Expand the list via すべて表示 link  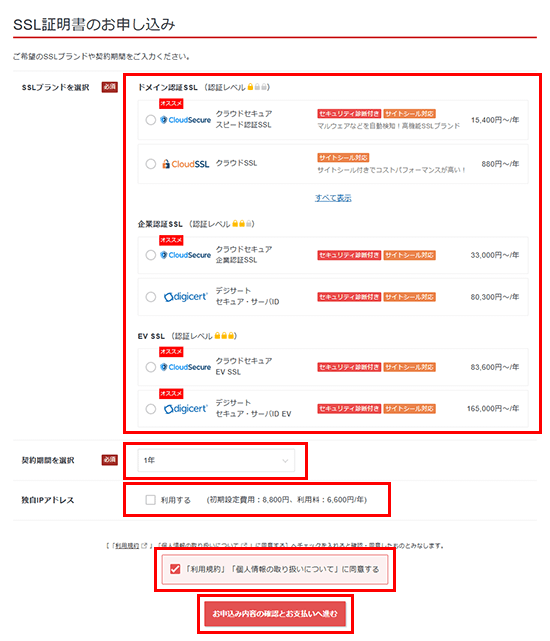tap(333, 198)
